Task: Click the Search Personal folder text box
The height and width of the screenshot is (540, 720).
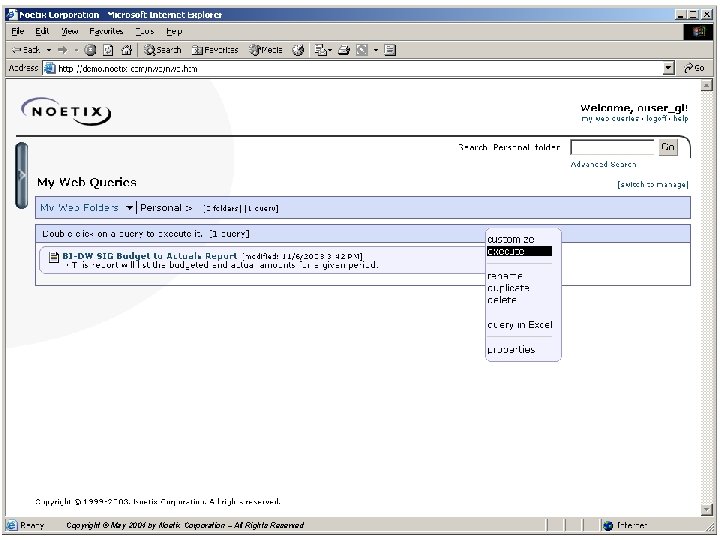Action: 612,147
